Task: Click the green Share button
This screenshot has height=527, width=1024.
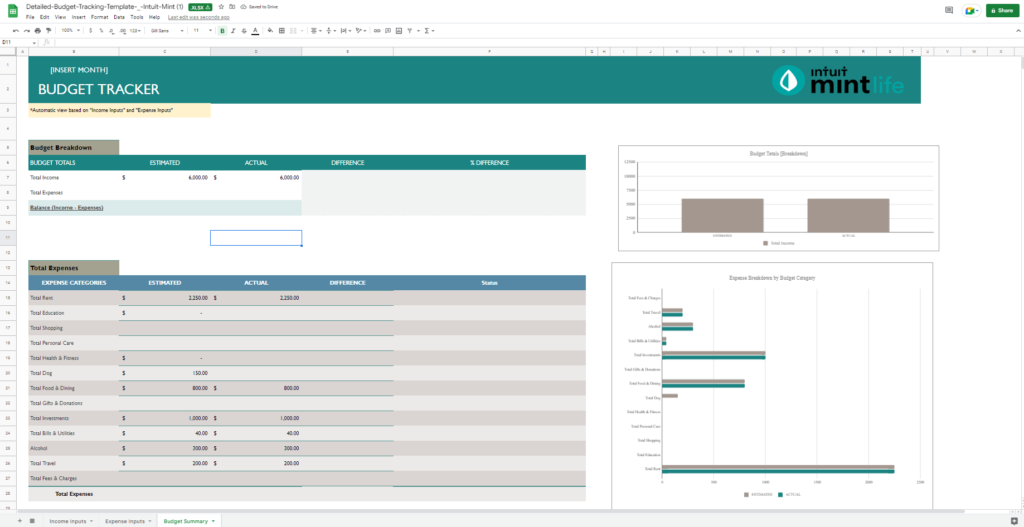Action: (1001, 10)
